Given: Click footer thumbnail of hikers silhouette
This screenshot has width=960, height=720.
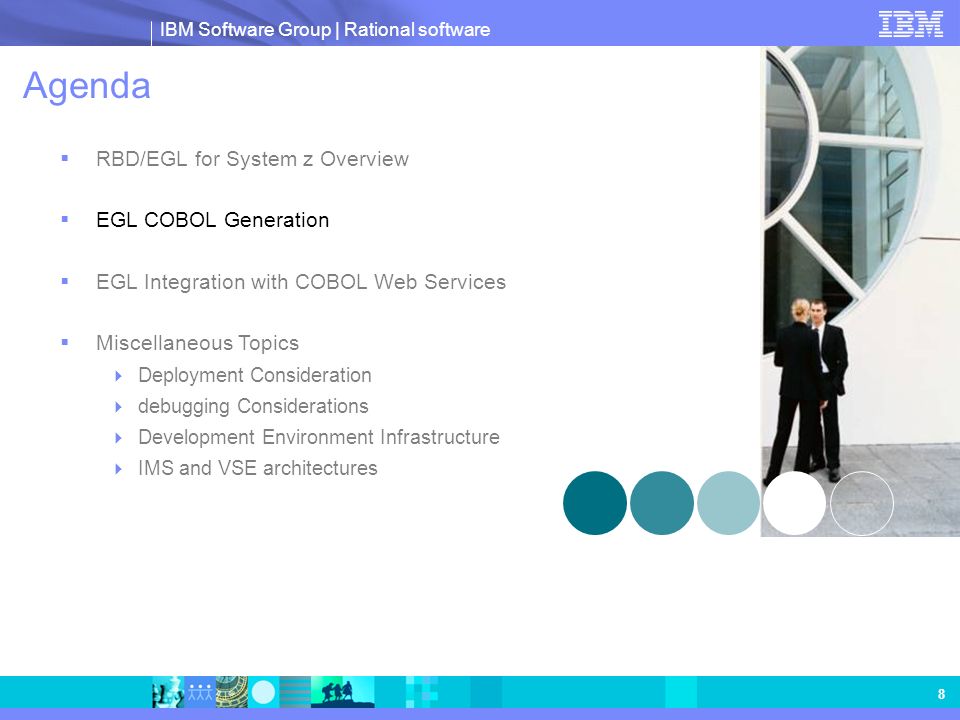Looking at the screenshot, I should (x=343, y=692).
